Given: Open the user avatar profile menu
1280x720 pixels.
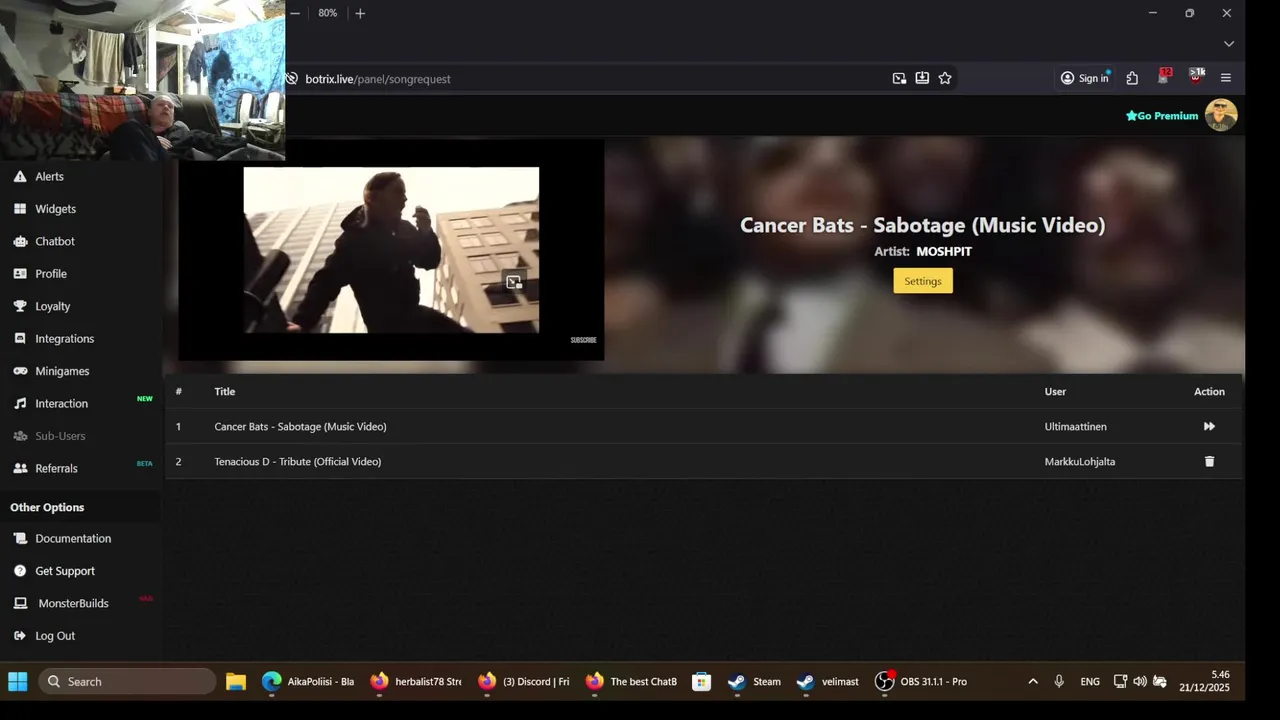Looking at the screenshot, I should coord(1221,115).
